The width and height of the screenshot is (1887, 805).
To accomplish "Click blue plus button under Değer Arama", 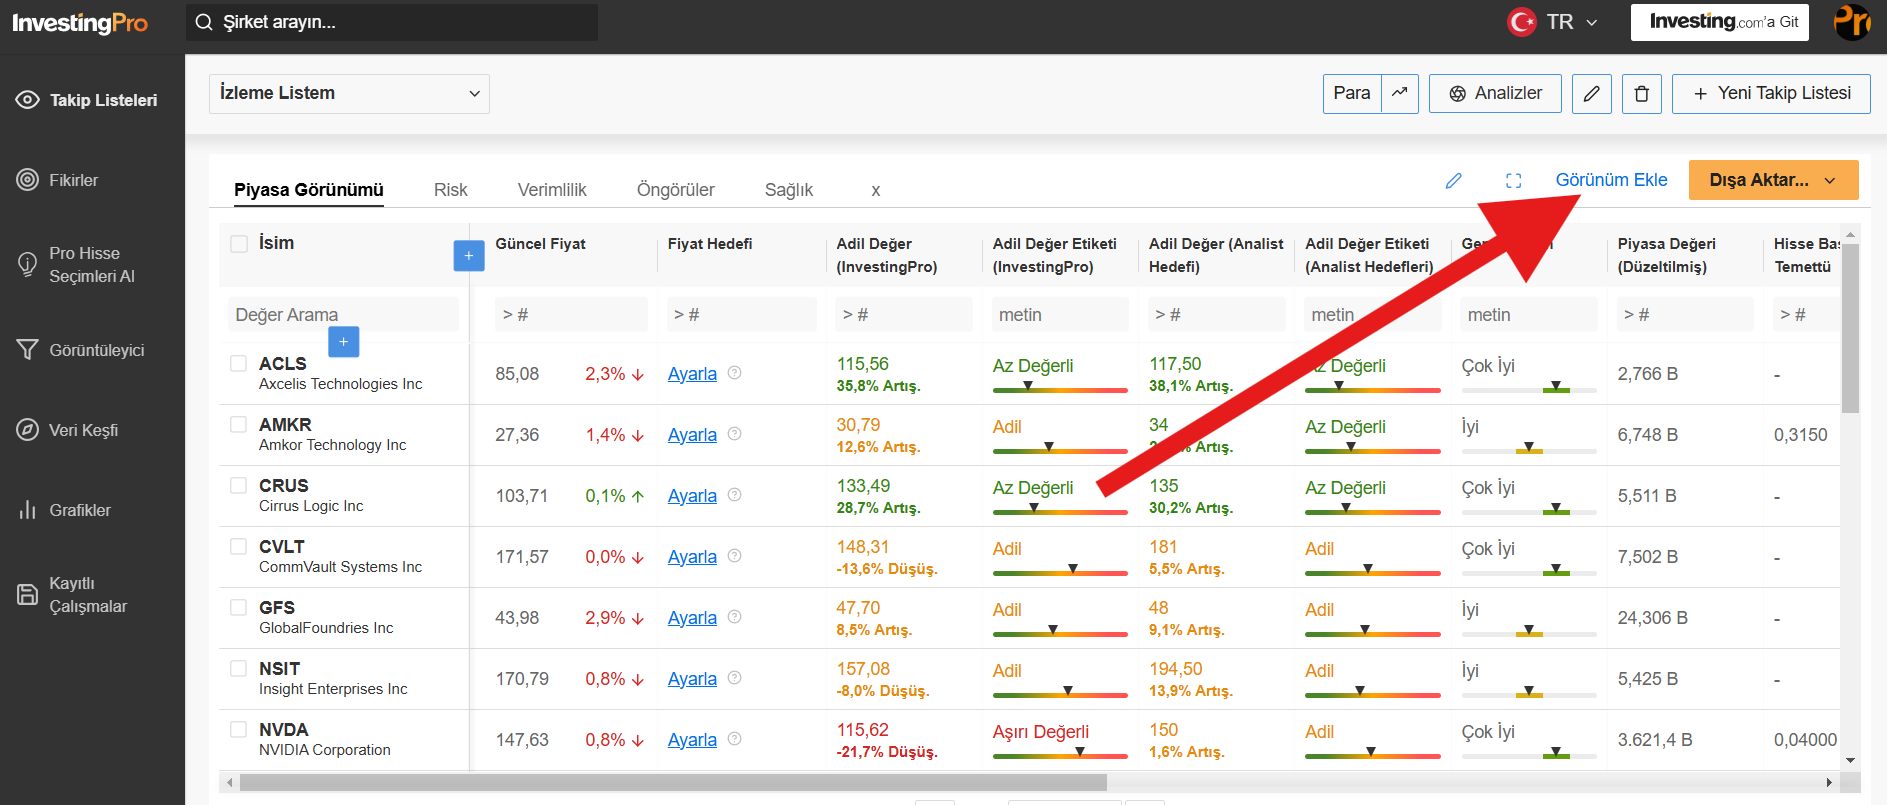I will (x=344, y=342).
